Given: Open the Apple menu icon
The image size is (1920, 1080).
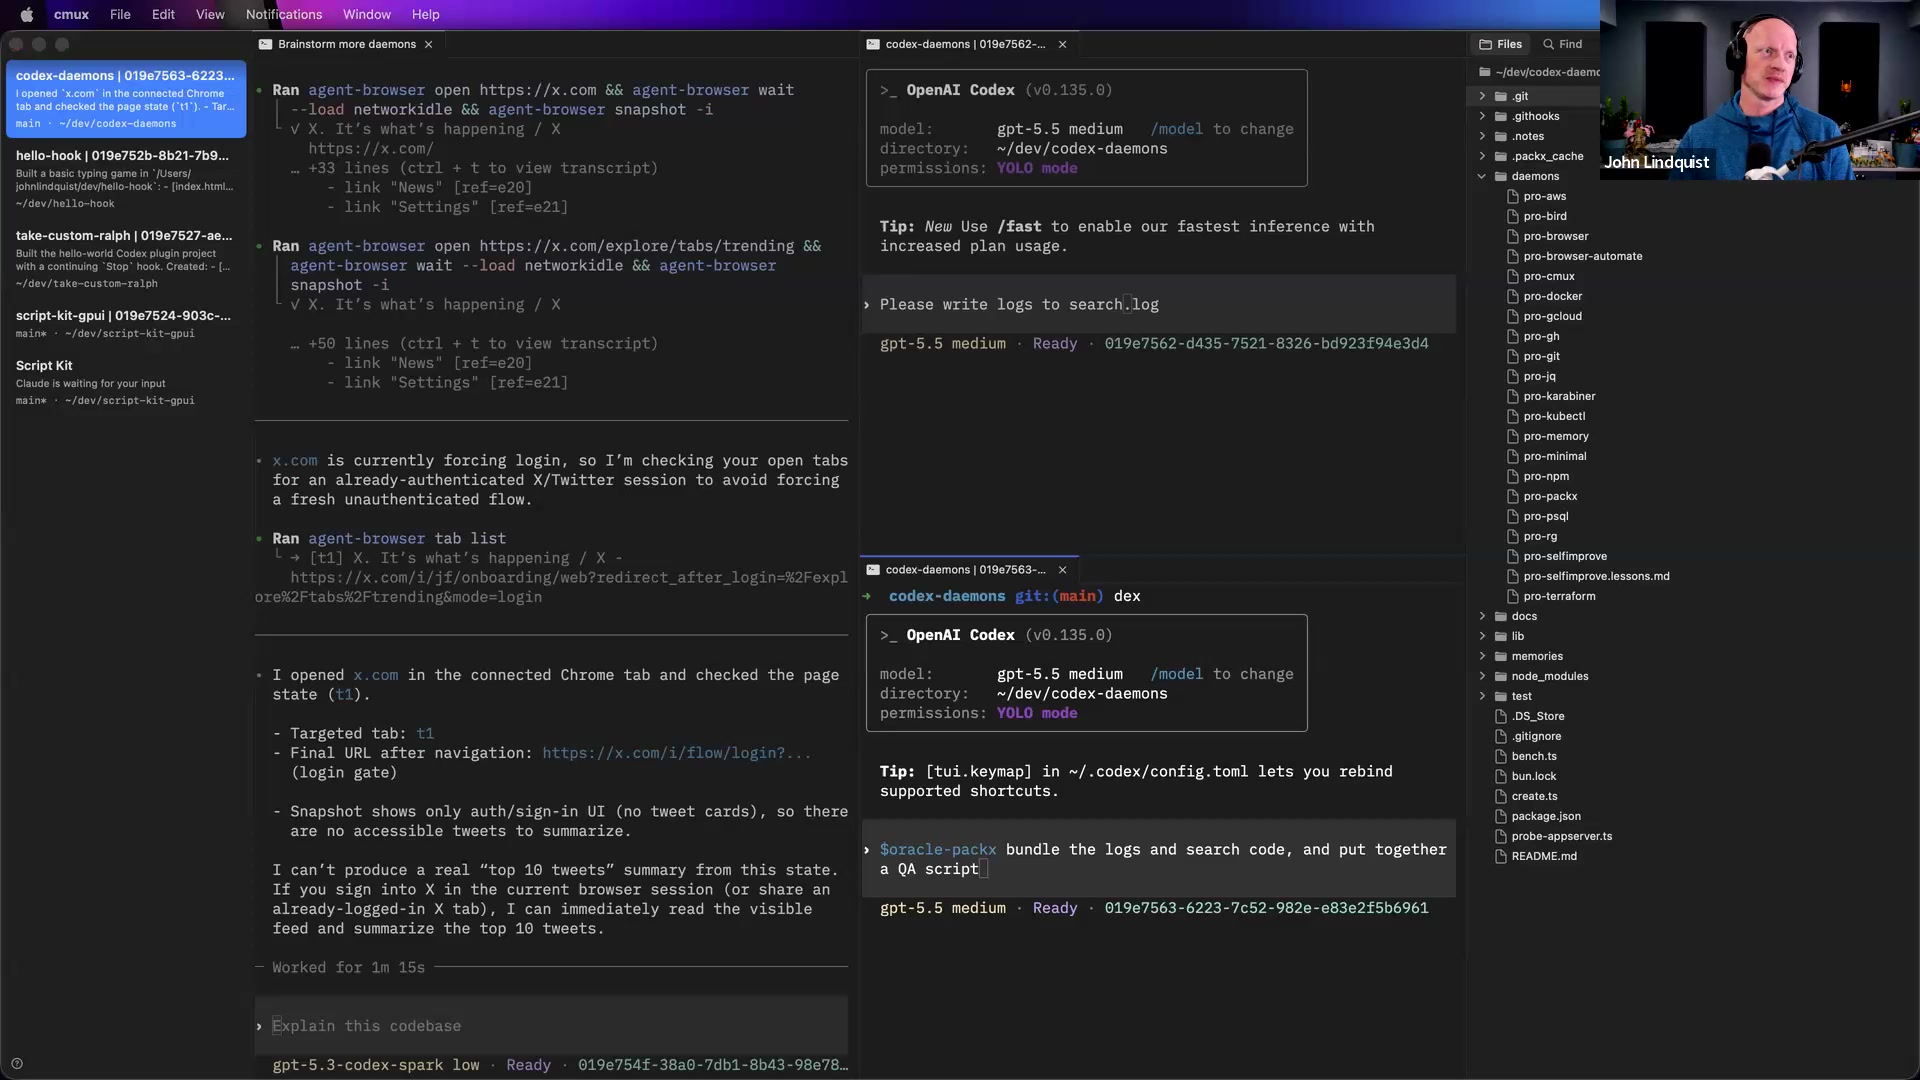Looking at the screenshot, I should click(x=27, y=14).
